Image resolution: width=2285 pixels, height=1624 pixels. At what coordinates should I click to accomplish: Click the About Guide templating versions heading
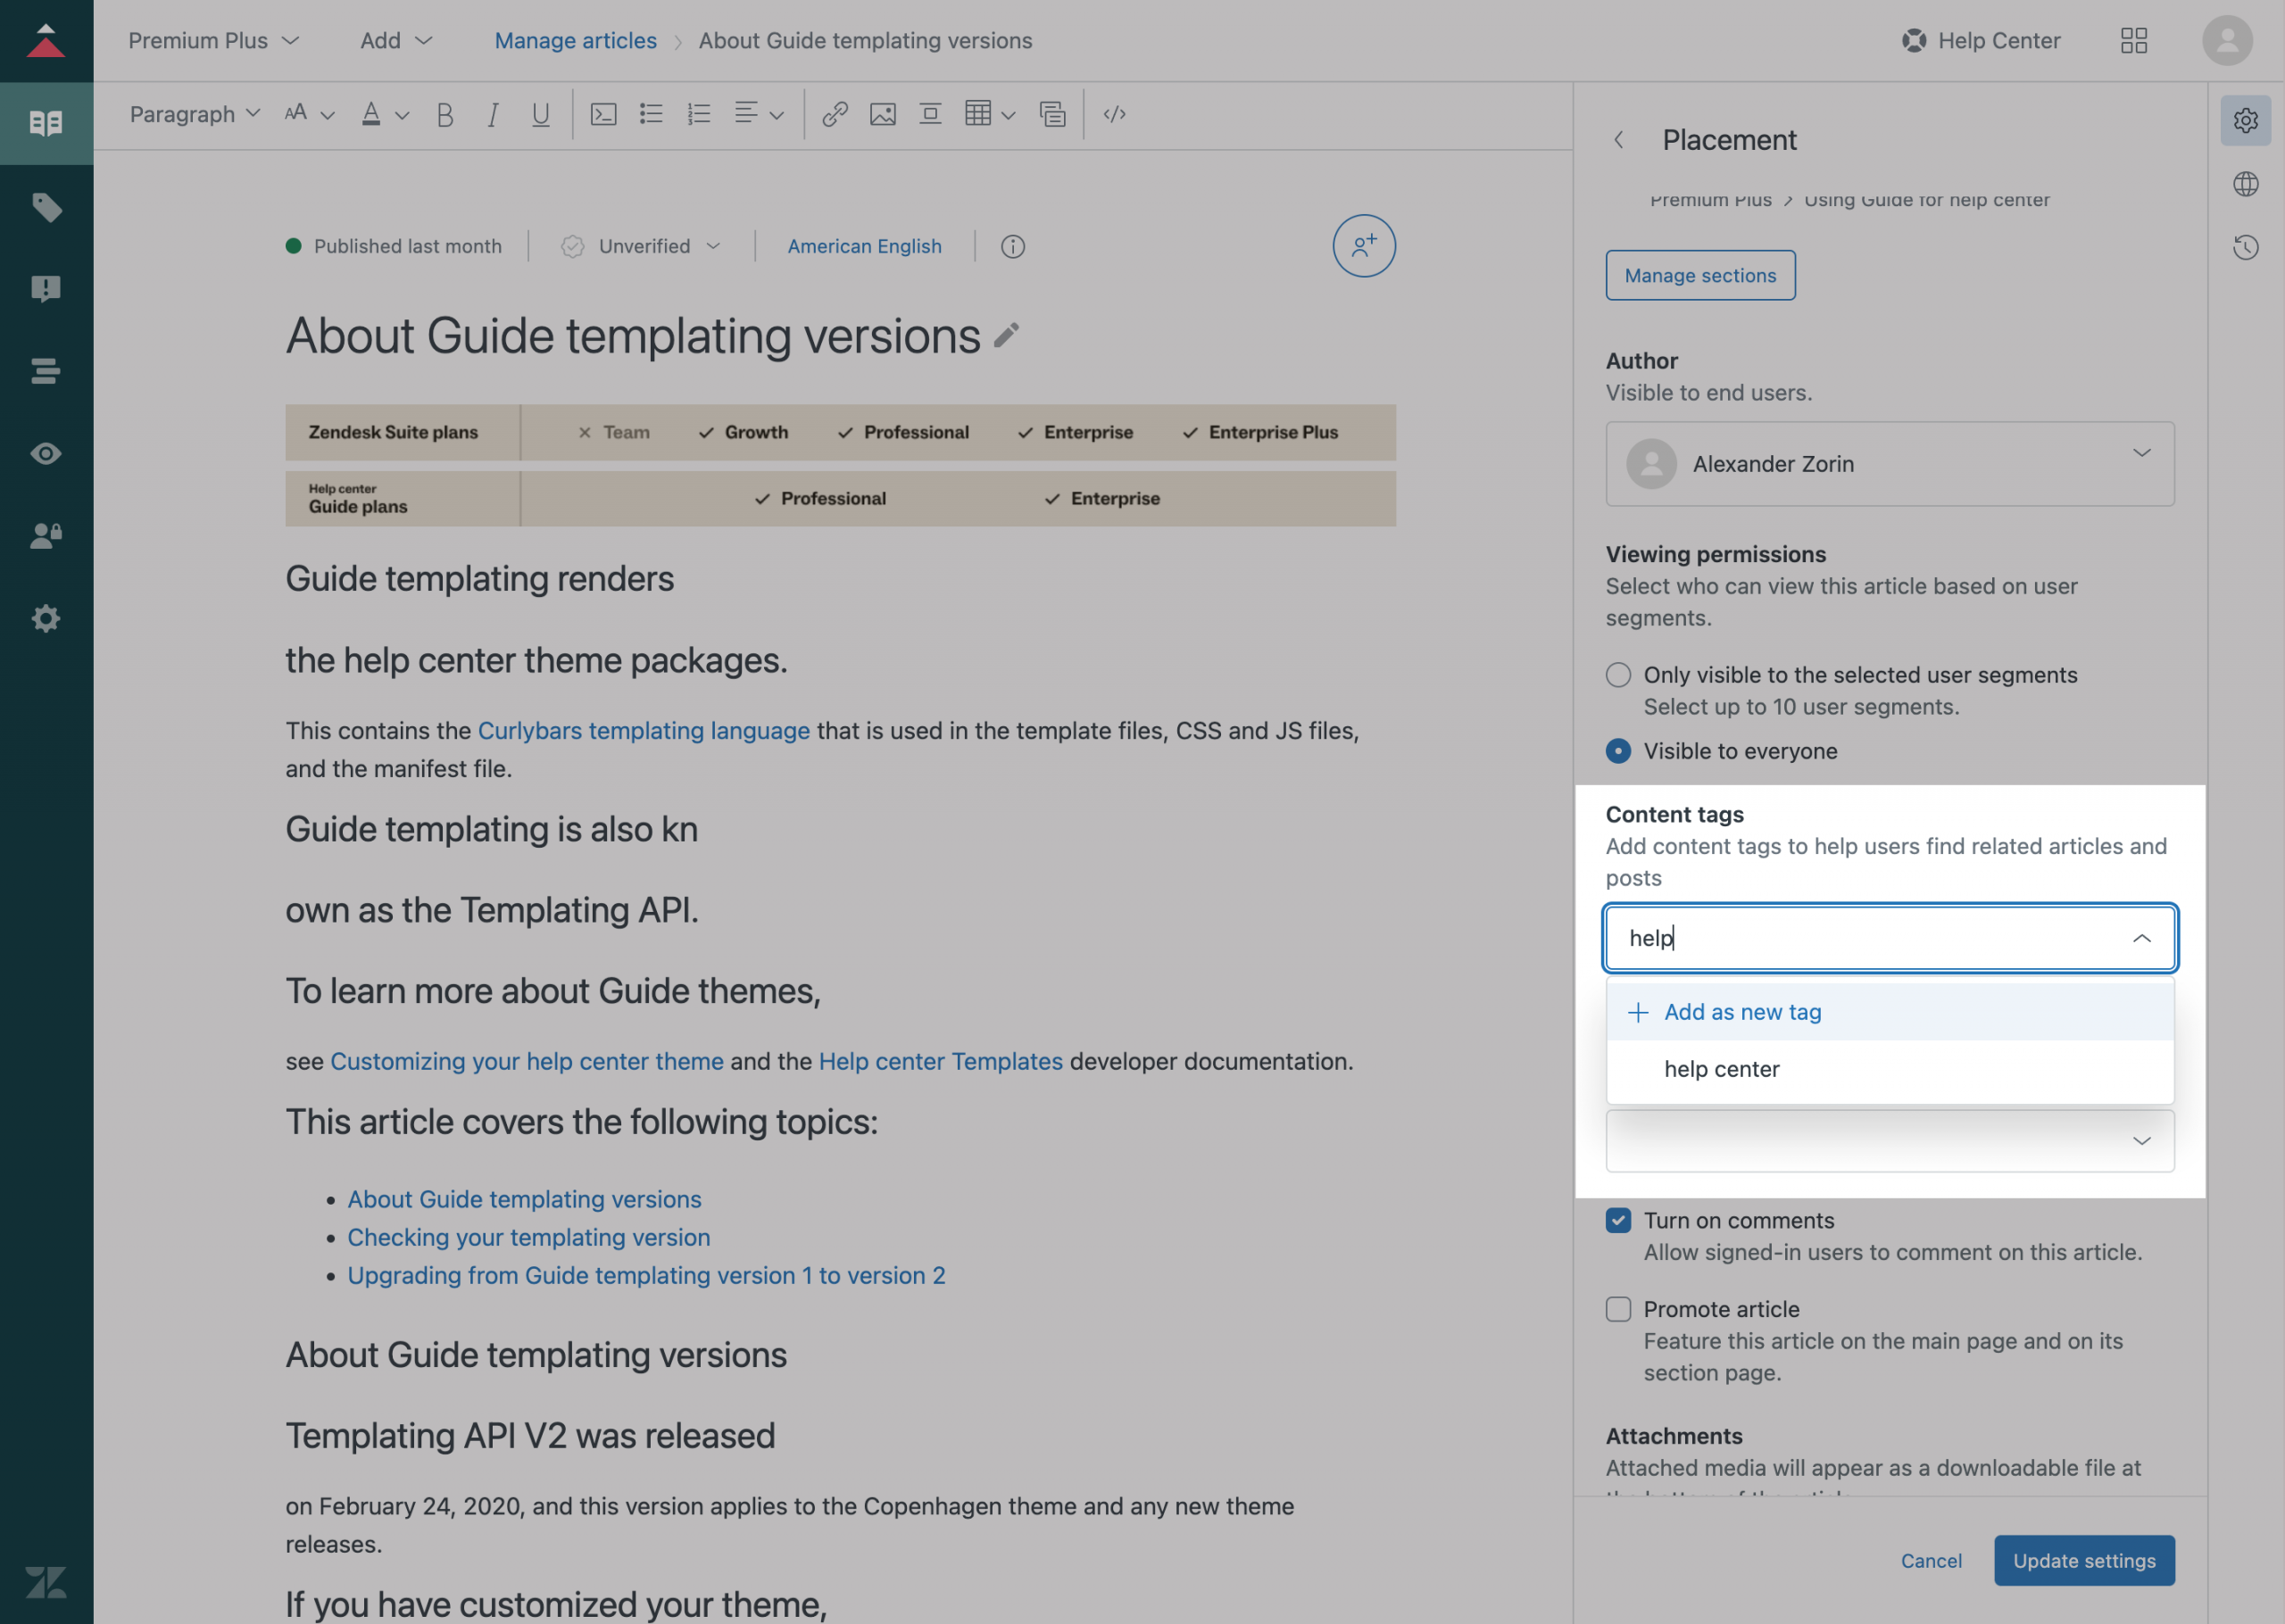point(536,1356)
